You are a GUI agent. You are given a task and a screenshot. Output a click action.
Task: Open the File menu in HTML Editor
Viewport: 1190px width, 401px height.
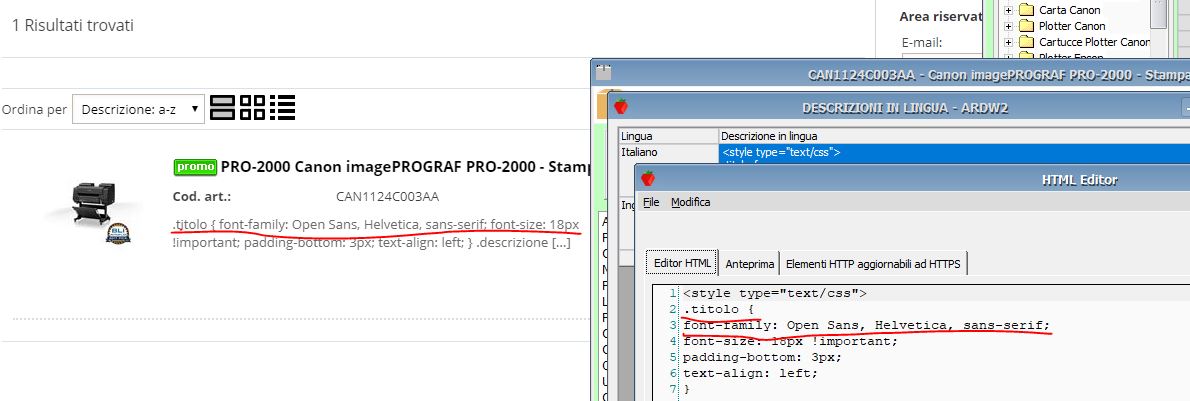tap(651, 202)
